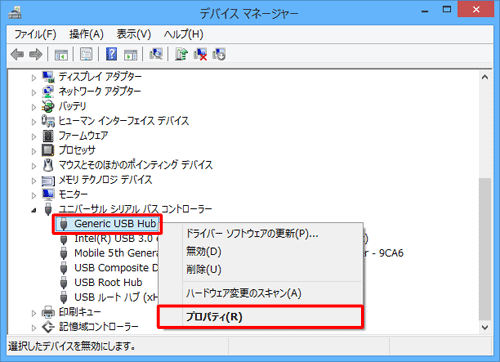The image size is (500, 362).
Task: Click the scrollbar down arrow
Action: [x=485, y=327]
